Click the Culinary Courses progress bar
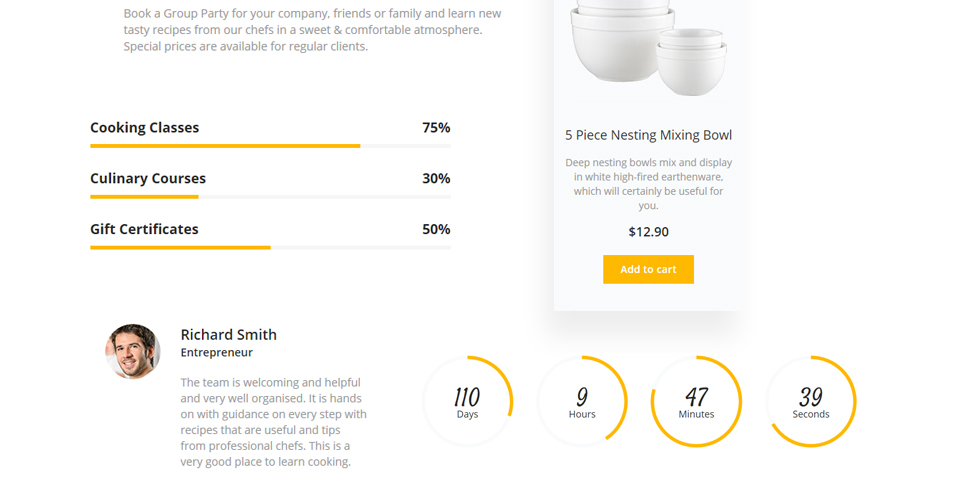965x500 pixels. [270, 197]
